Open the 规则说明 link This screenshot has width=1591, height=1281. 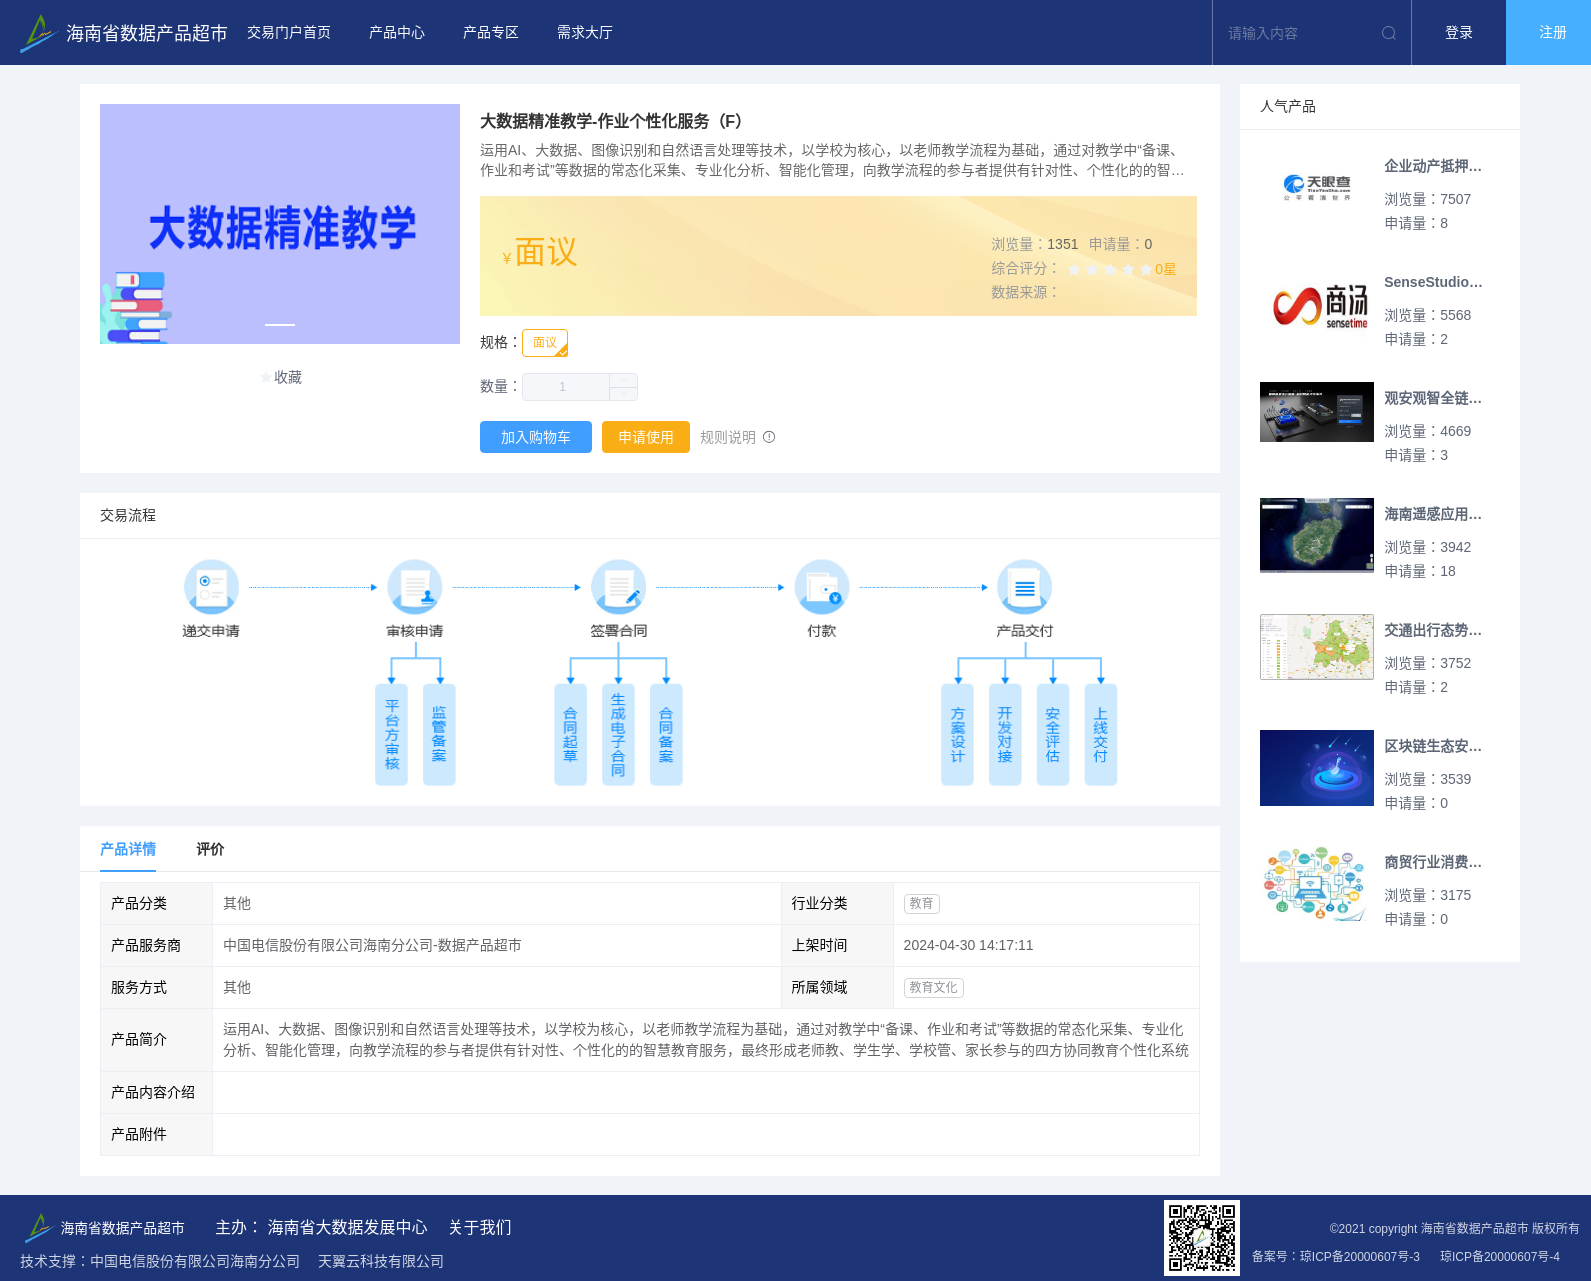(x=728, y=437)
